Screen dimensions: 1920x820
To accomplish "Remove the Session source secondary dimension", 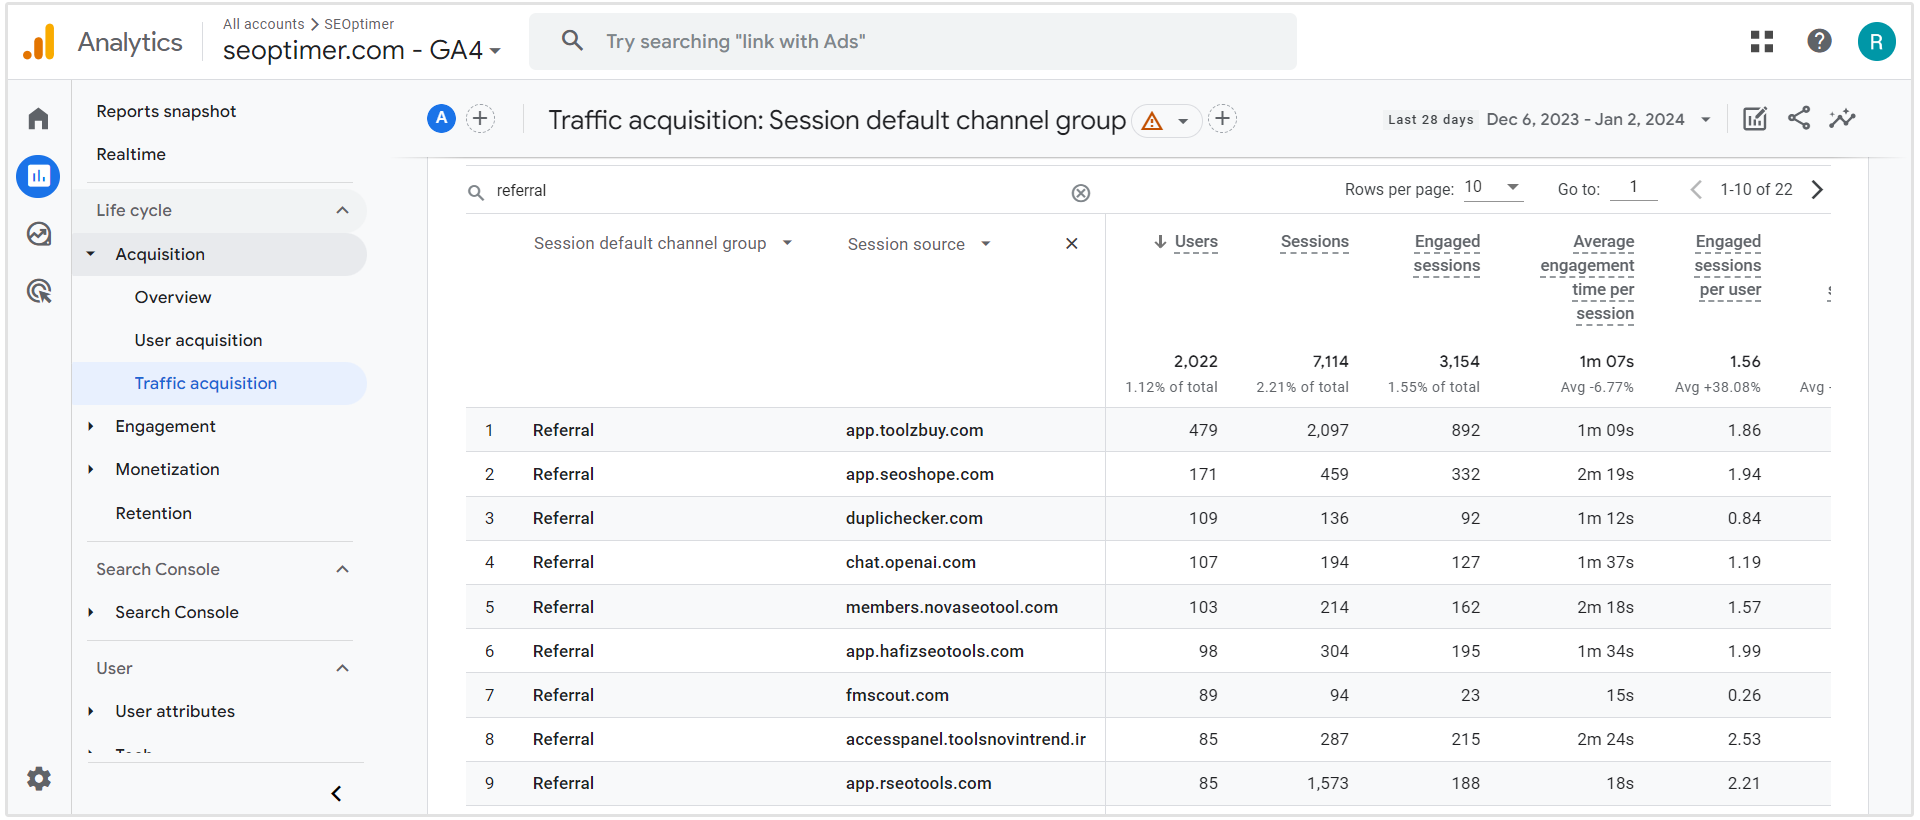I will click(x=1071, y=244).
